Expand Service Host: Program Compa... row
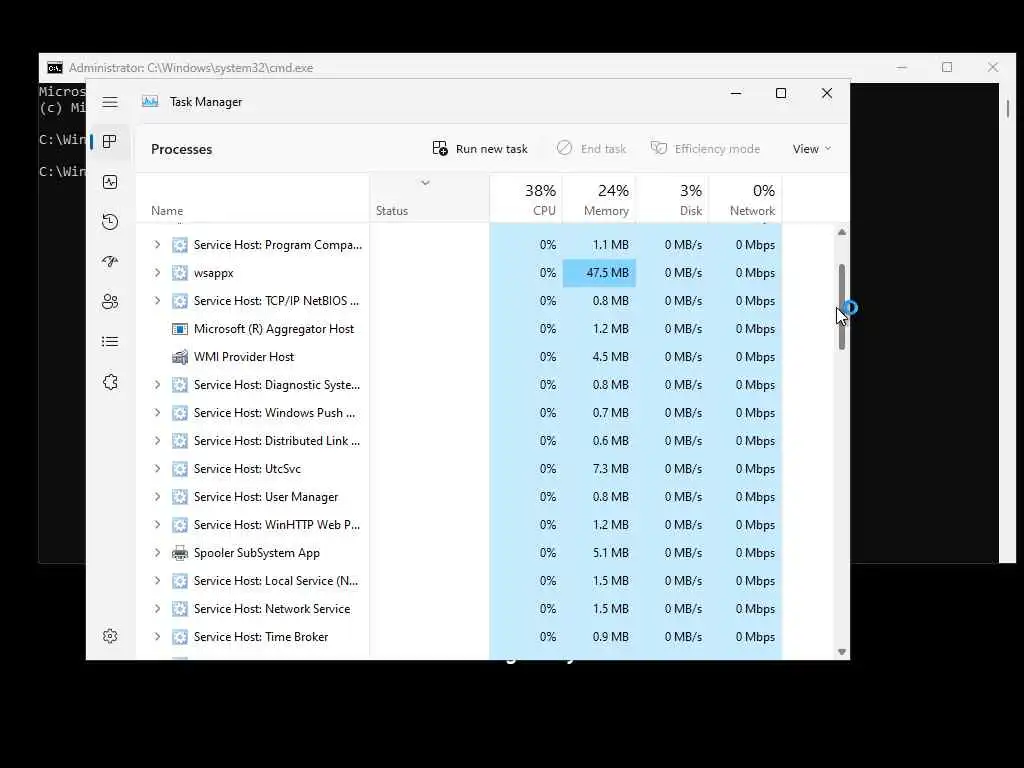Screen dimensions: 1024x768 [x=157, y=245]
